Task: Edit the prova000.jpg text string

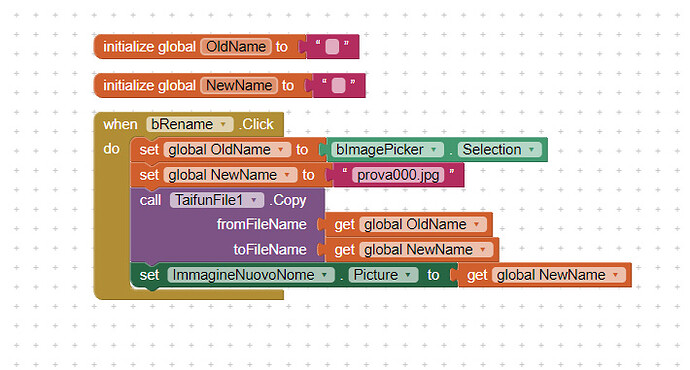Action: [398, 175]
